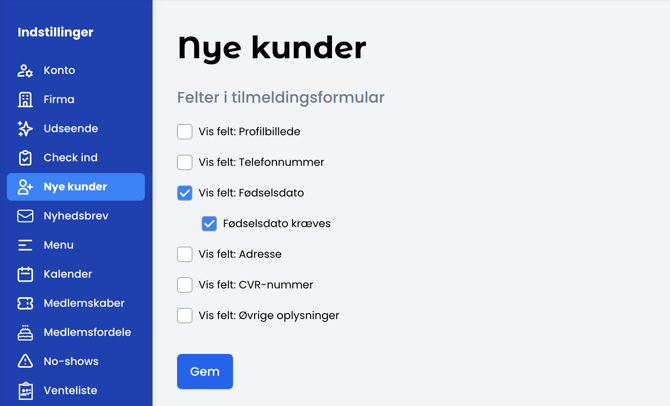Select Nye kunder in the sidebar

(x=75, y=187)
